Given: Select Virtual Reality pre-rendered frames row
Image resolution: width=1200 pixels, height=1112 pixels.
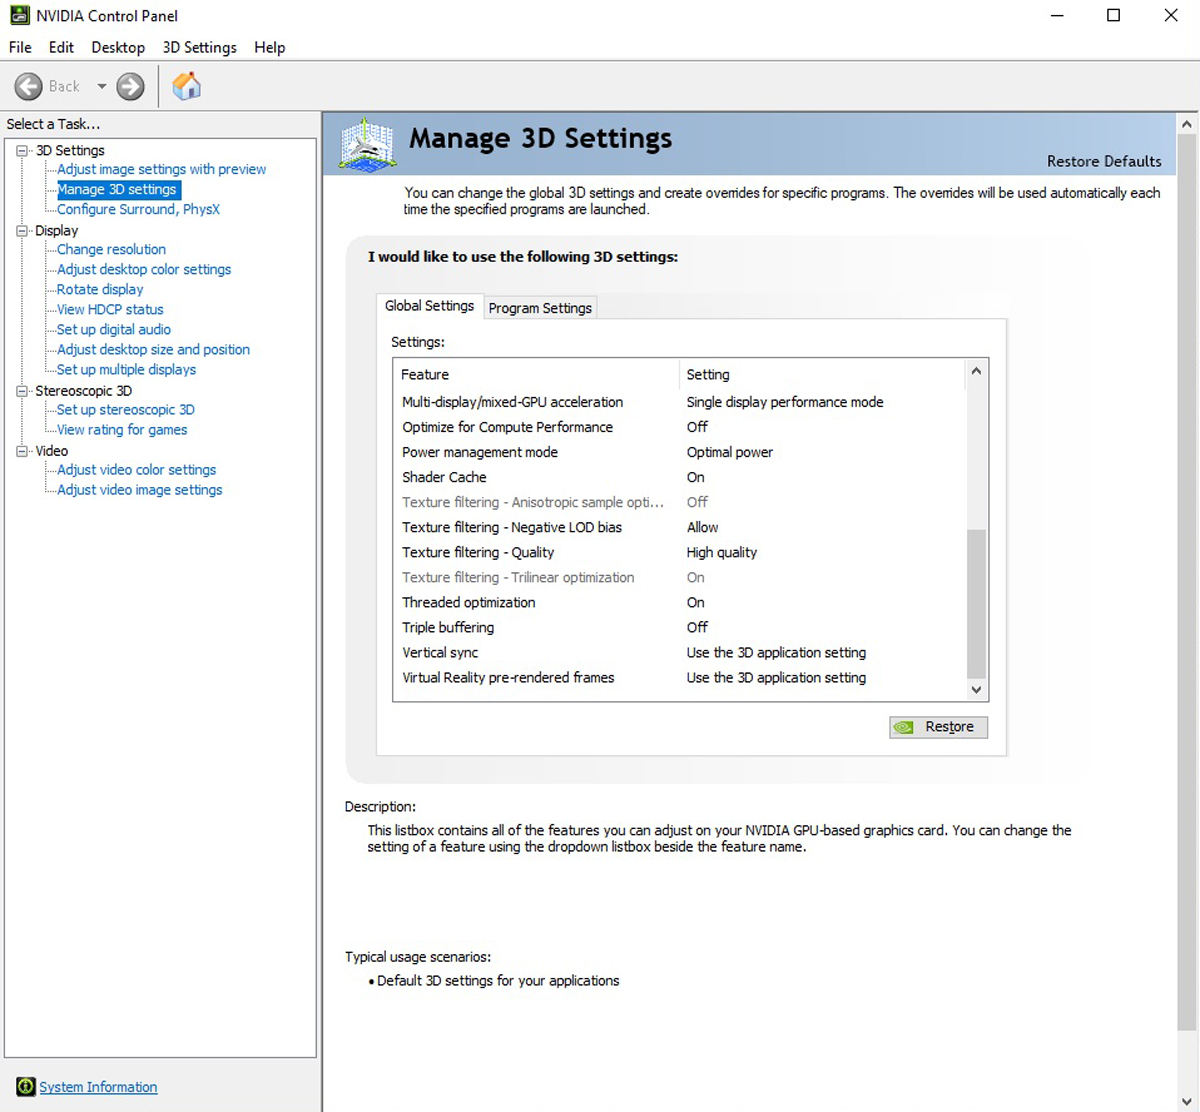Looking at the screenshot, I should (x=680, y=677).
